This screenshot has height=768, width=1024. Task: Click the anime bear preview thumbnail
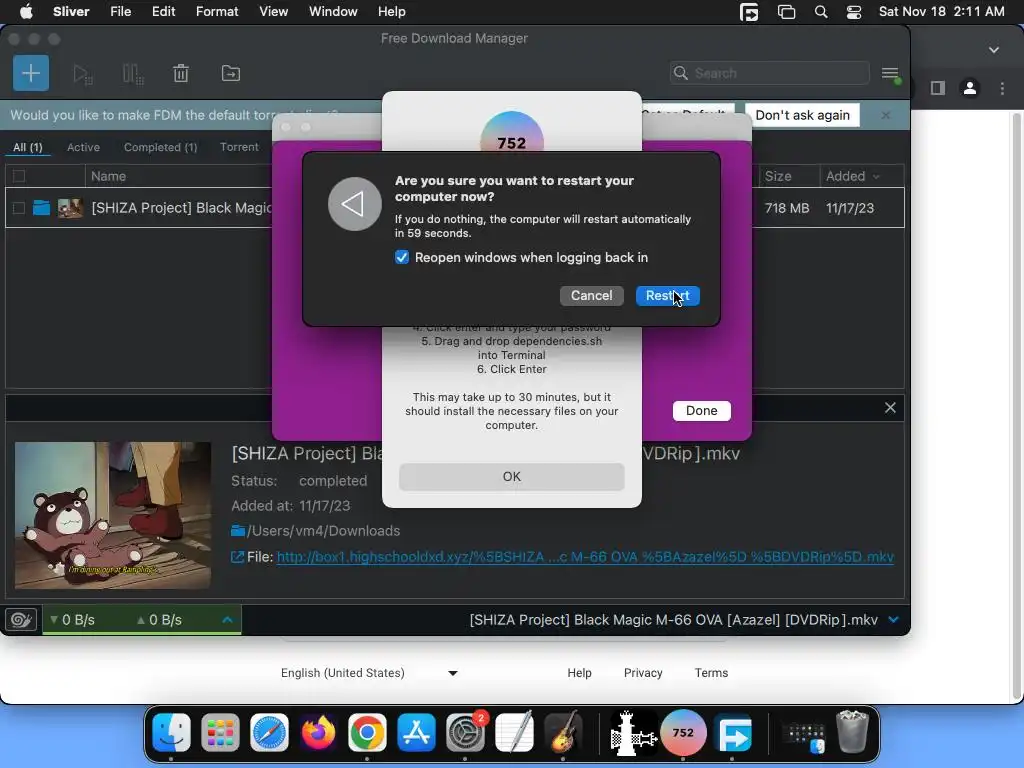113,515
